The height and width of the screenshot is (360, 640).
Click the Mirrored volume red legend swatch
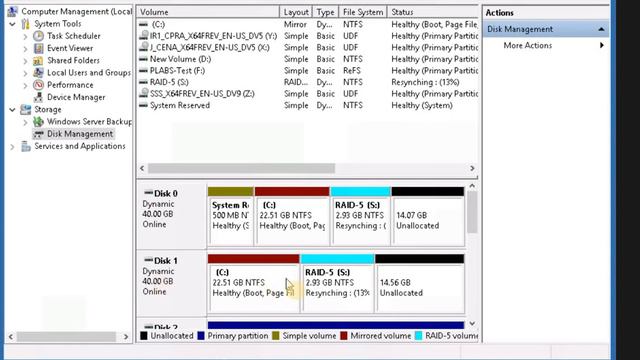click(x=344, y=336)
